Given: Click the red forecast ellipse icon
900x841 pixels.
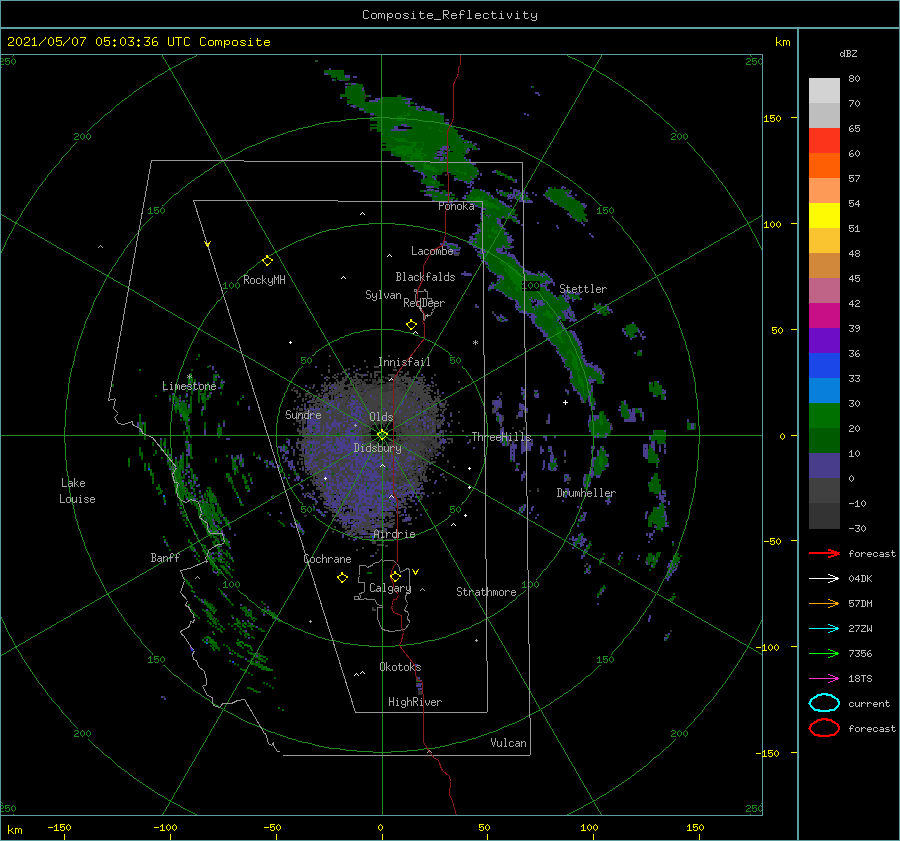Looking at the screenshot, I should pos(824,728).
